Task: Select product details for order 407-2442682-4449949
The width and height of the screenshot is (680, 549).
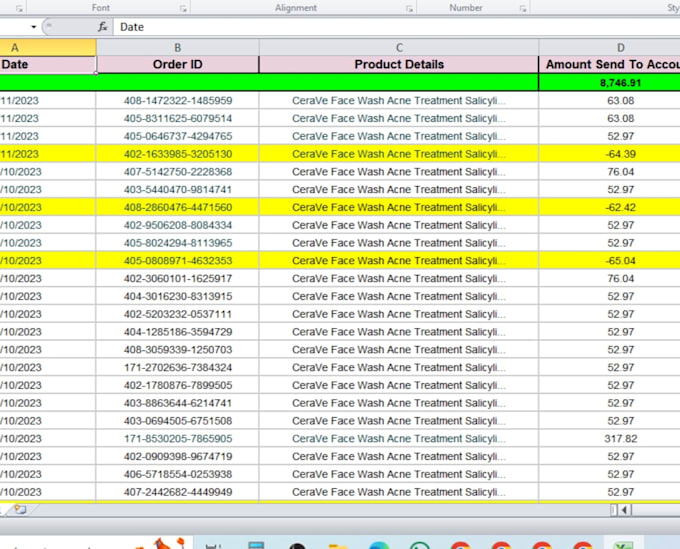Action: (399, 492)
